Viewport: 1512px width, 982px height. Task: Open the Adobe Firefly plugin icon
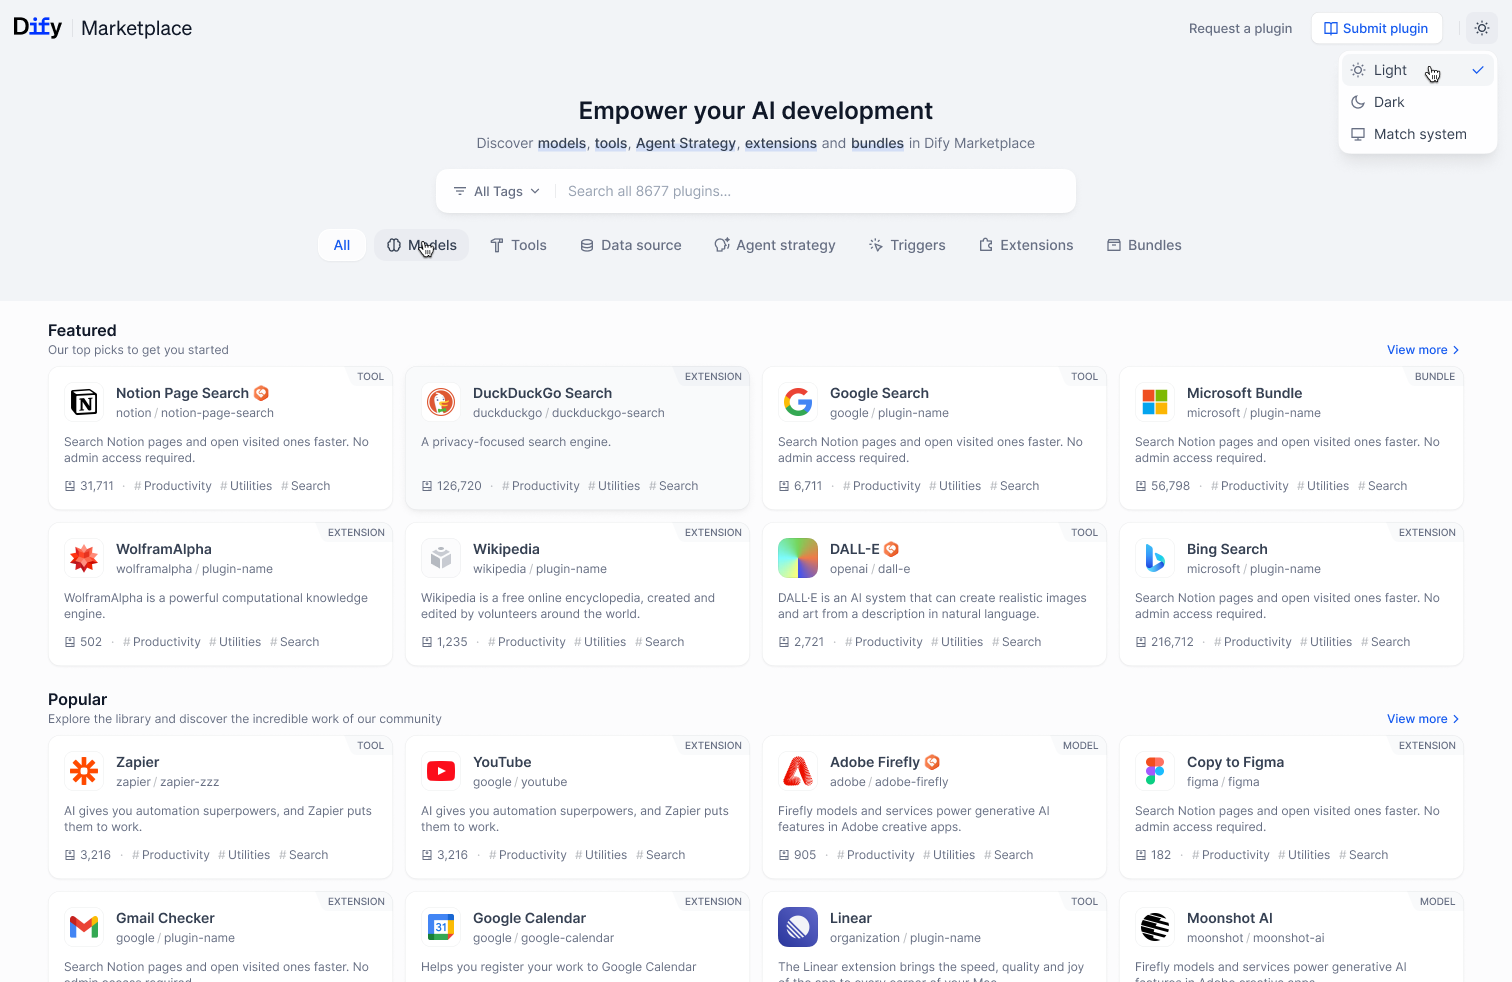[x=798, y=771]
